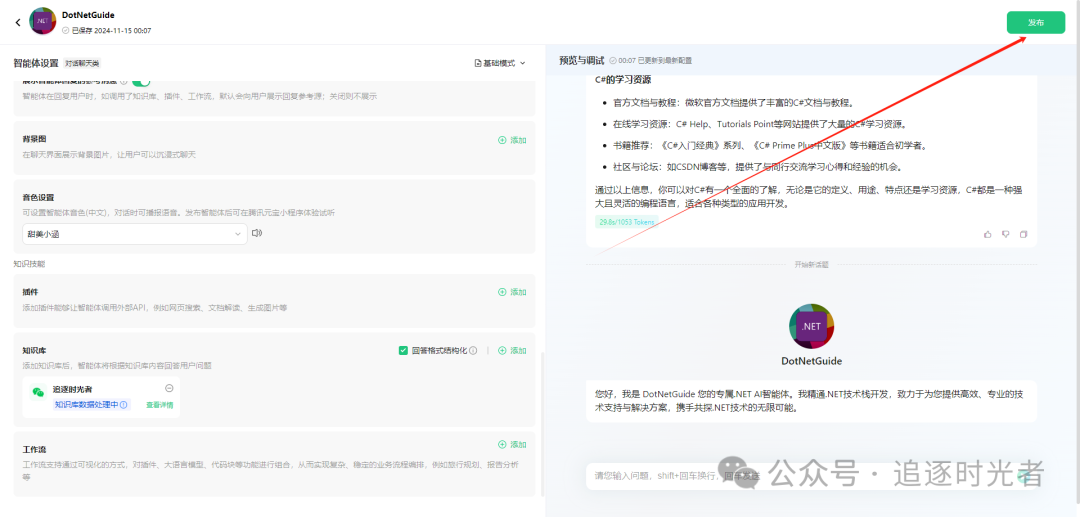Click the 追逐时光者 knowledge base name
The height and width of the screenshot is (517, 1080).
point(73,390)
